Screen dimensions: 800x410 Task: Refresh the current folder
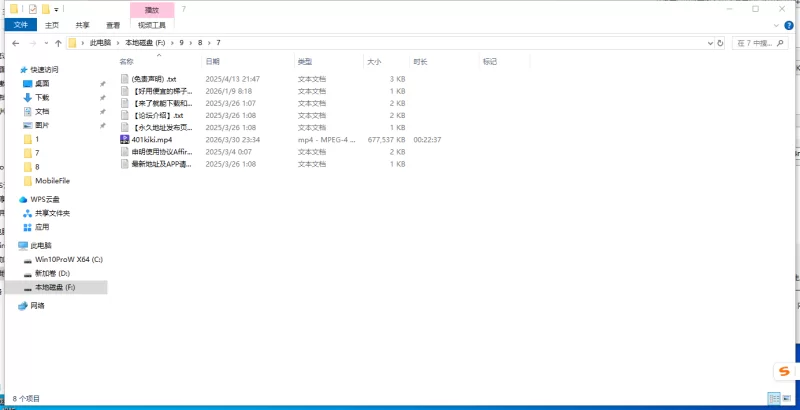coord(720,43)
